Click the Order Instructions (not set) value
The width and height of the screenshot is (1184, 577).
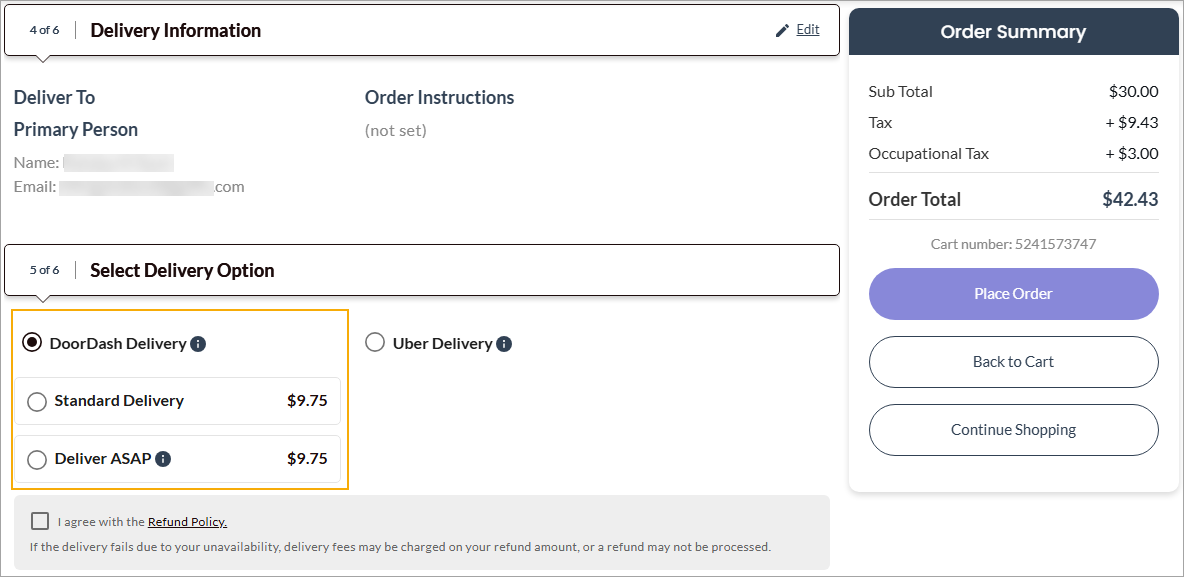tap(396, 130)
